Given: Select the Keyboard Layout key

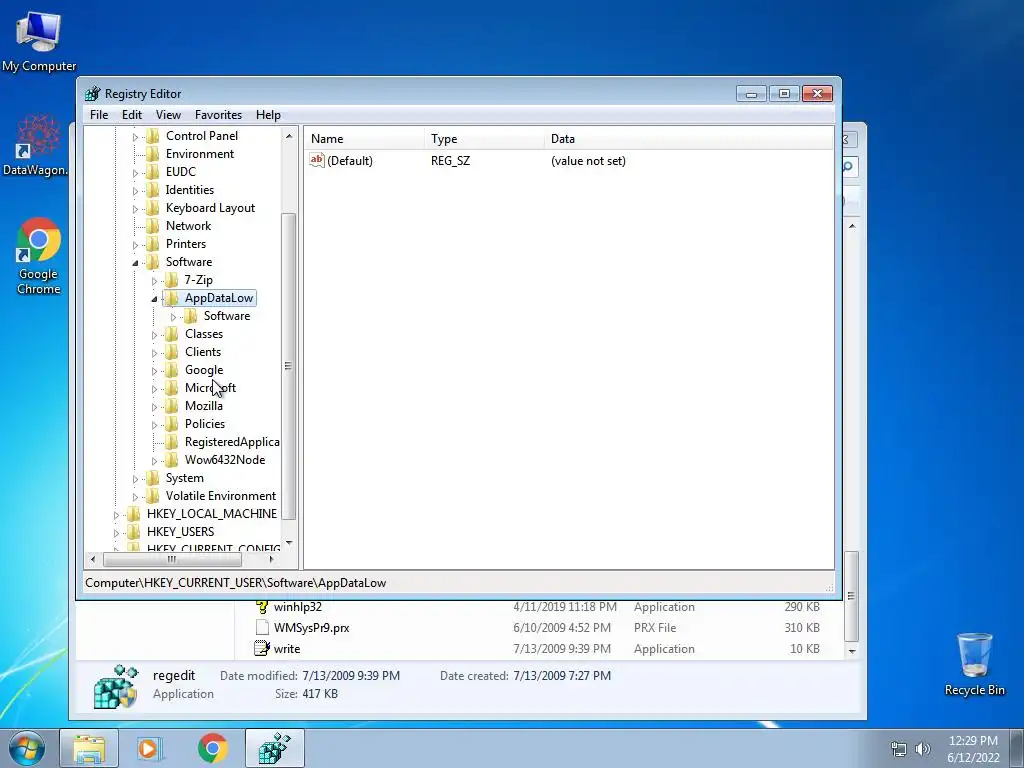Looking at the screenshot, I should (210, 208).
